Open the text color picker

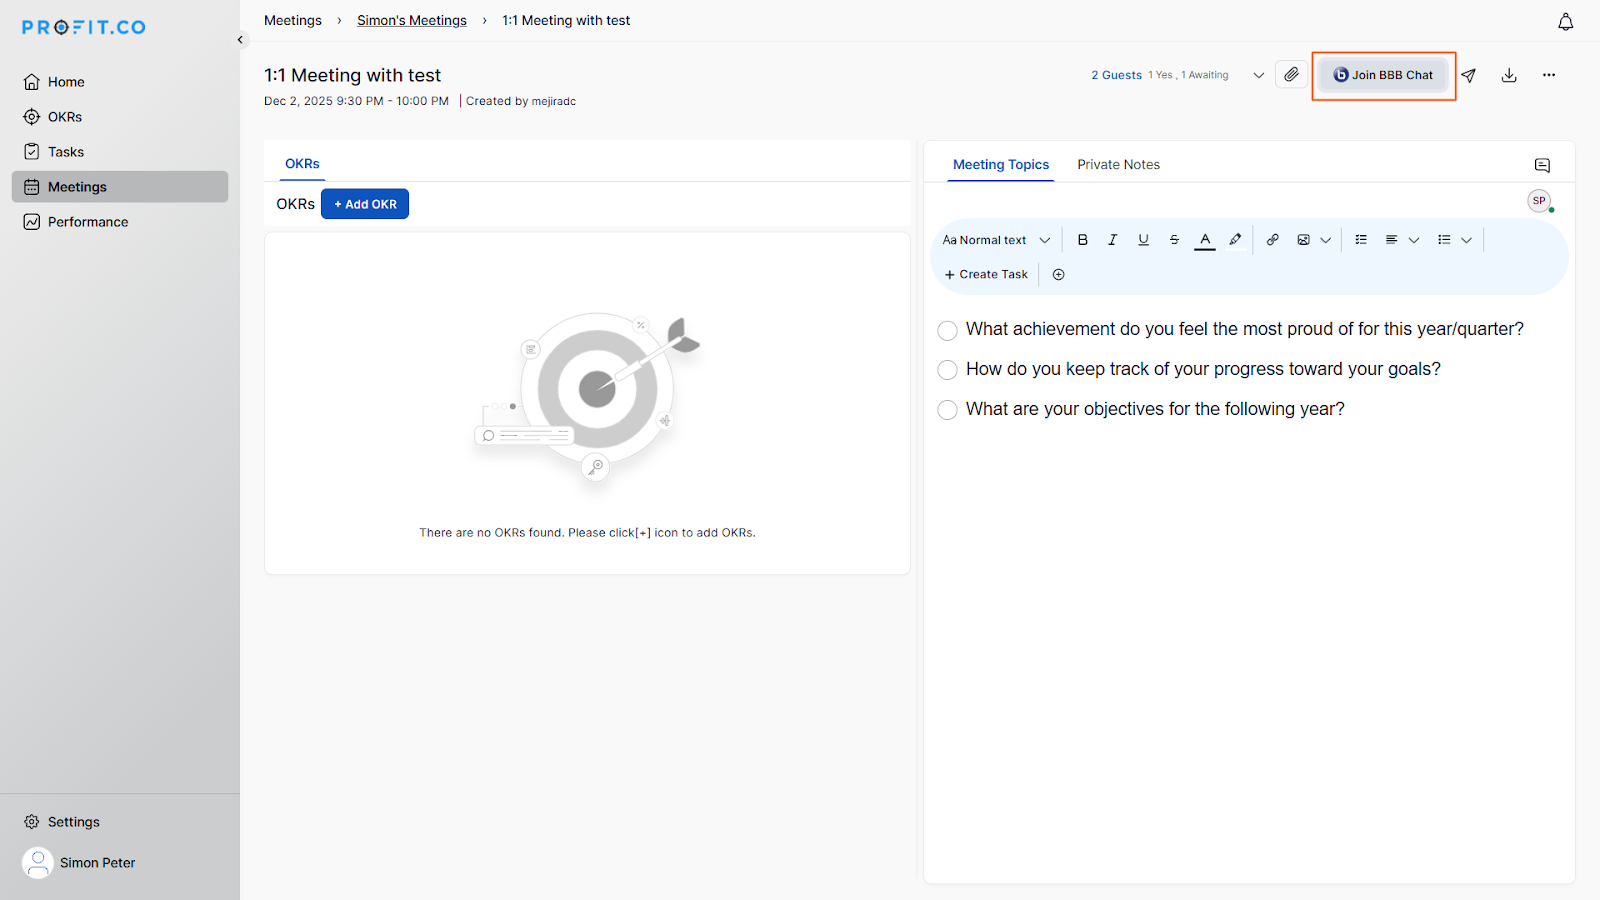(x=1205, y=240)
